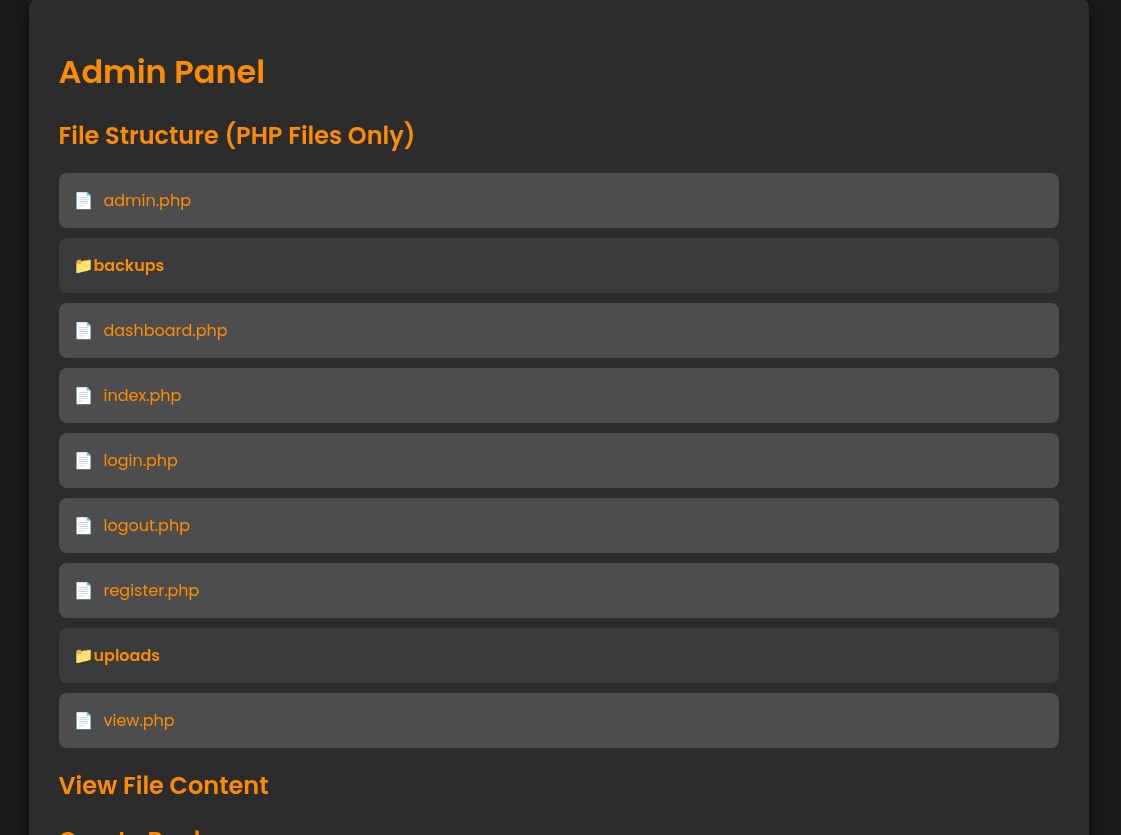Click the file icon beside view.php
1121x835 pixels.
click(x=84, y=721)
